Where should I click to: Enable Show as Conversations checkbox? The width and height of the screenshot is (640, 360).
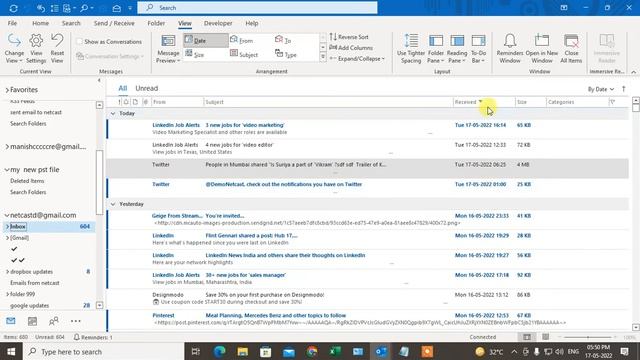80,42
